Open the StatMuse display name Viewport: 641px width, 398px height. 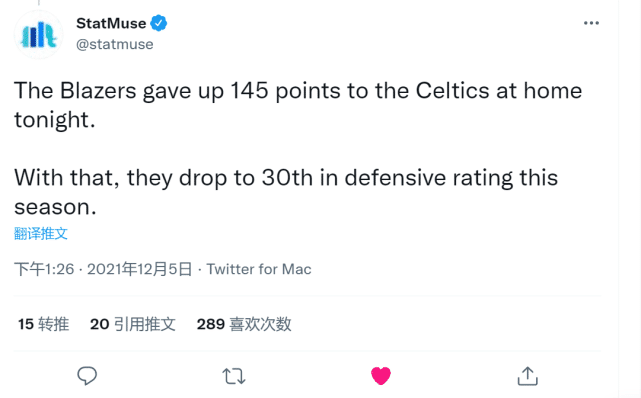click(111, 23)
